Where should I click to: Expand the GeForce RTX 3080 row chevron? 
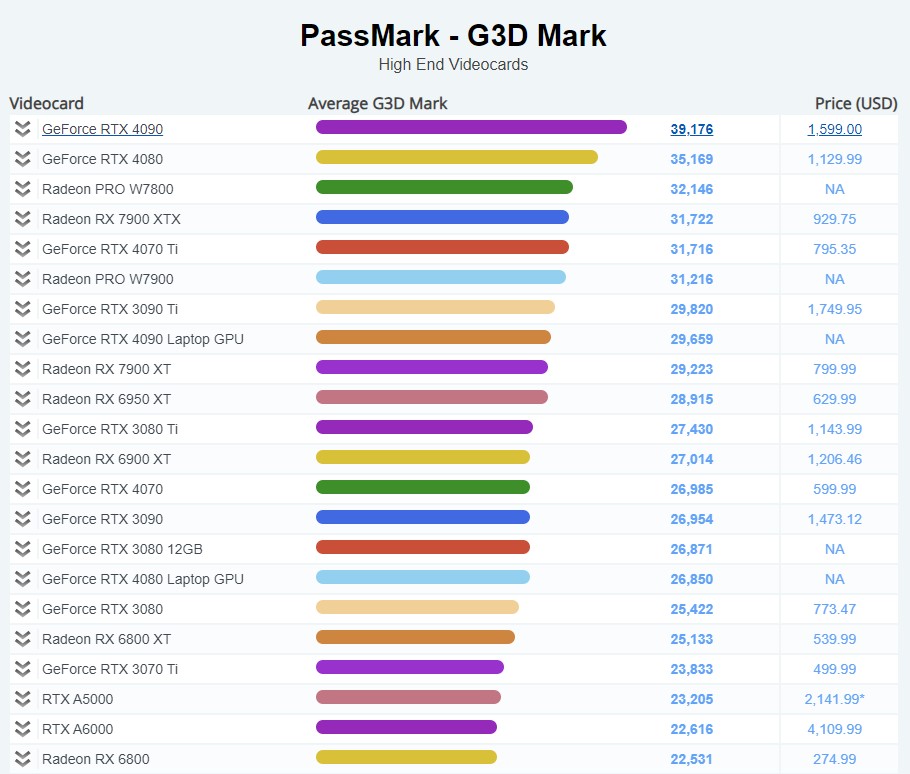[x=22, y=609]
